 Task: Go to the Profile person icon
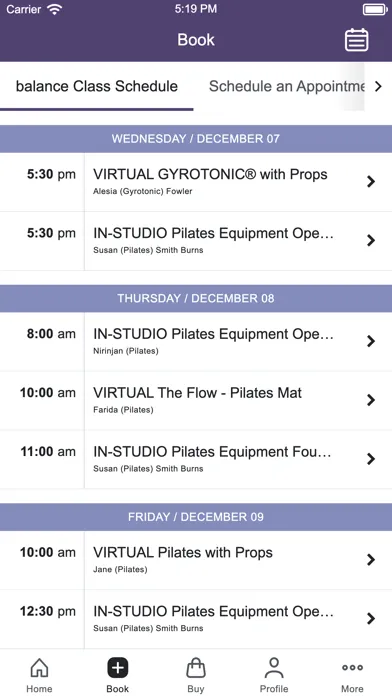[x=274, y=668]
